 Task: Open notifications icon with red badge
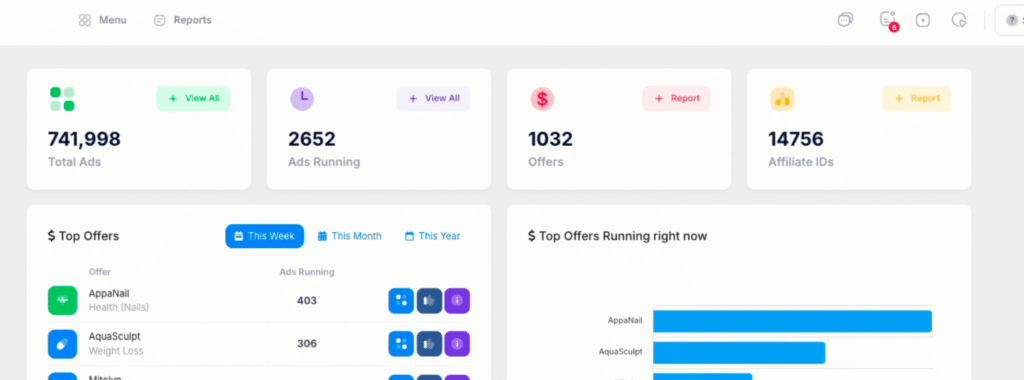[888, 20]
